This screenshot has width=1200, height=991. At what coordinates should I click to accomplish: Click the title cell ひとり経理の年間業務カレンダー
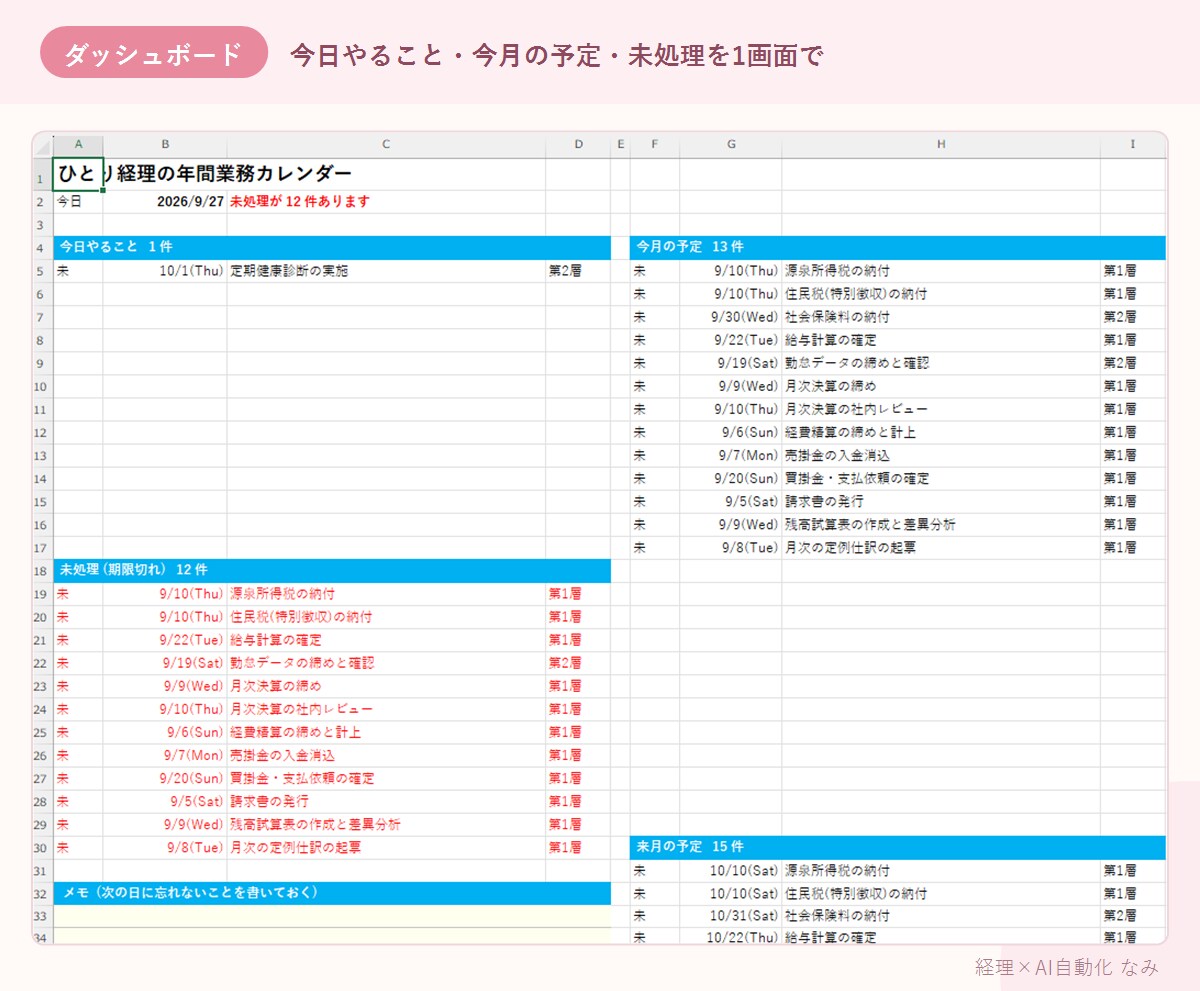click(x=204, y=174)
